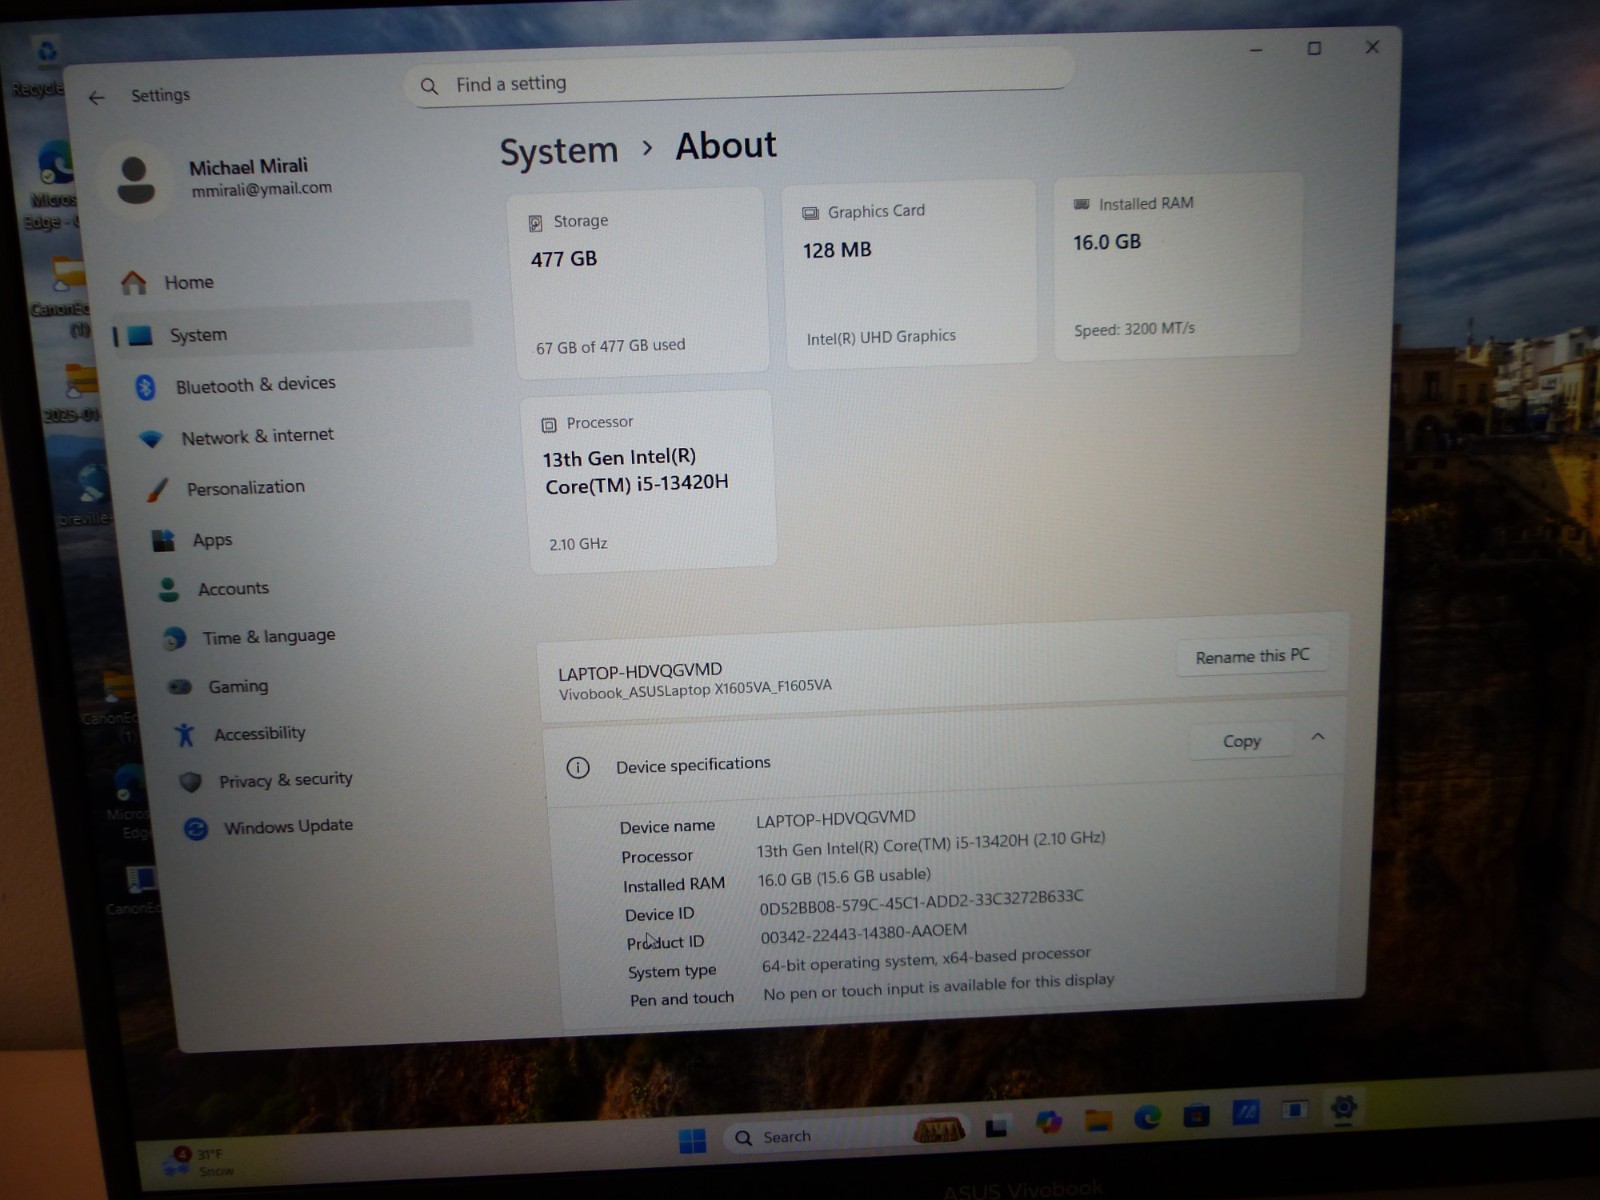Select the Device ID value text
Screen dimensions: 1600x1200
[x=921, y=902]
